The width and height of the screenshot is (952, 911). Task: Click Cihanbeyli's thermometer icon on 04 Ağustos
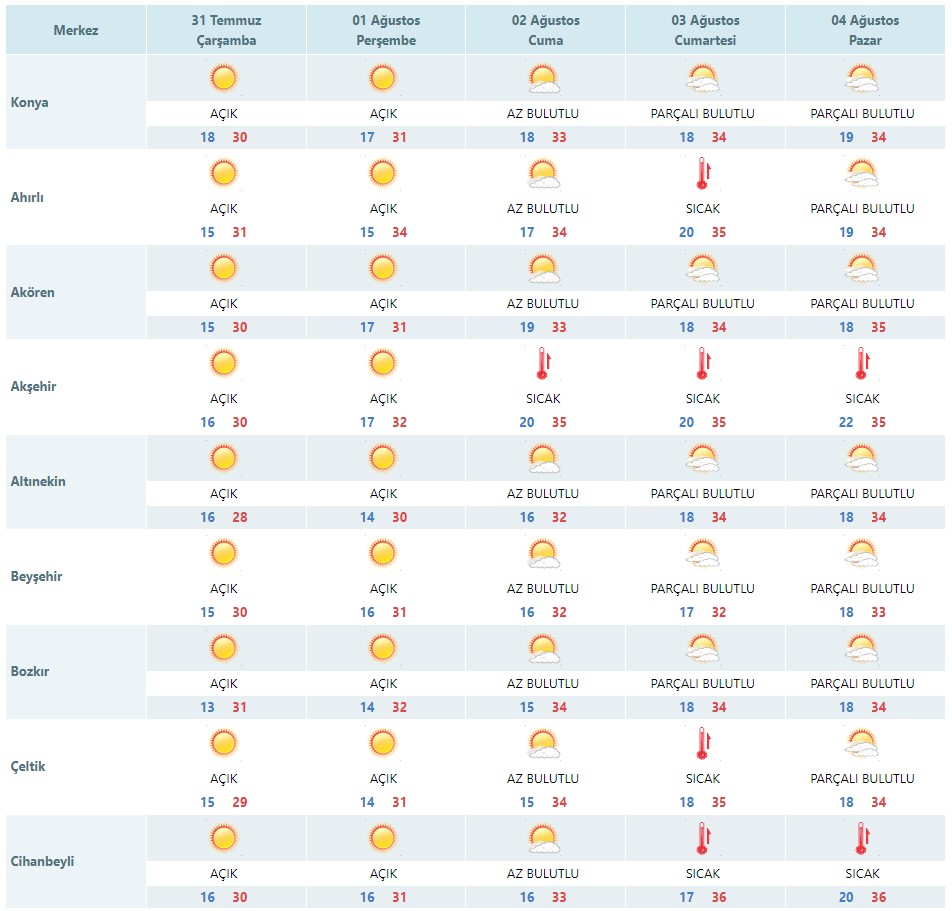click(x=862, y=839)
